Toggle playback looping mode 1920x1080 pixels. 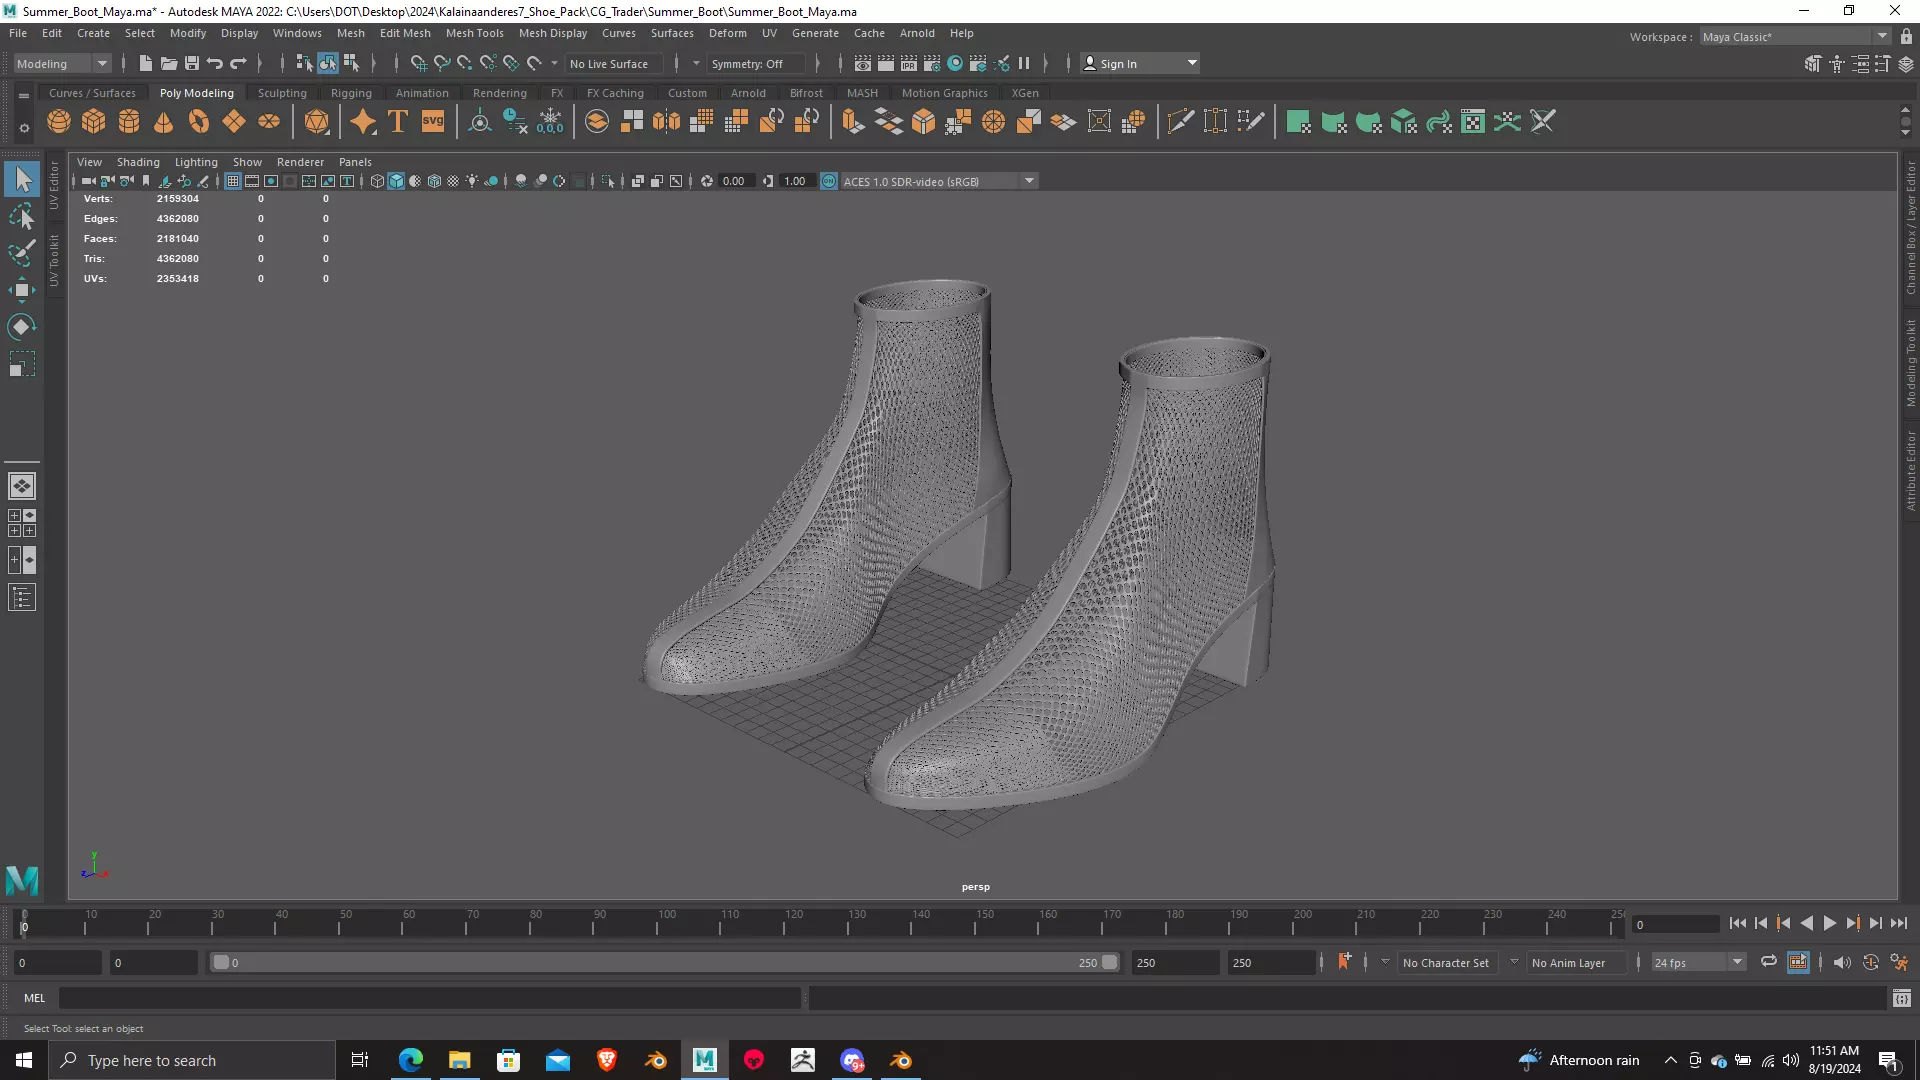point(1768,962)
